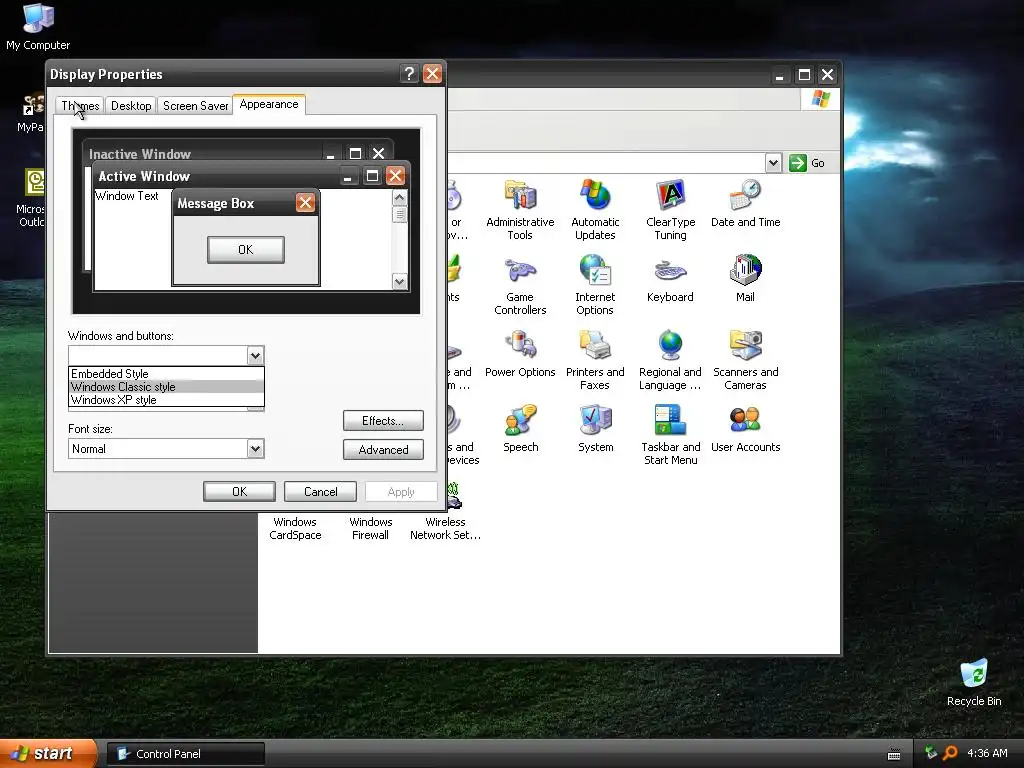Click the magnifier tray icon
This screenshot has width=1024, height=768.
coord(950,753)
